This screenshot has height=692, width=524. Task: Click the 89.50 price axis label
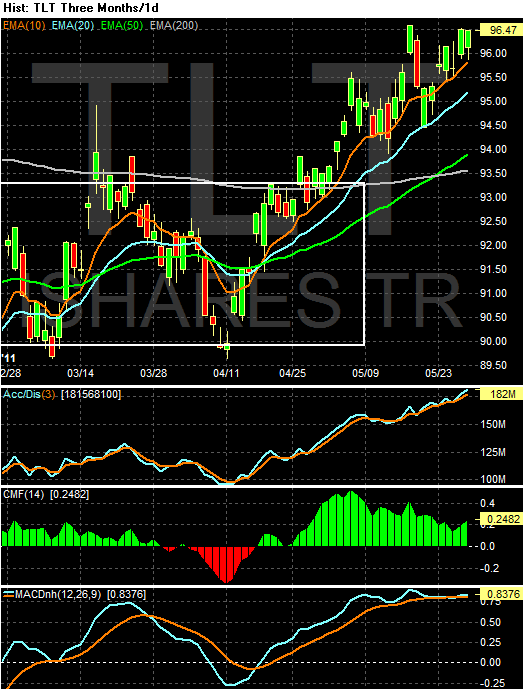point(494,365)
